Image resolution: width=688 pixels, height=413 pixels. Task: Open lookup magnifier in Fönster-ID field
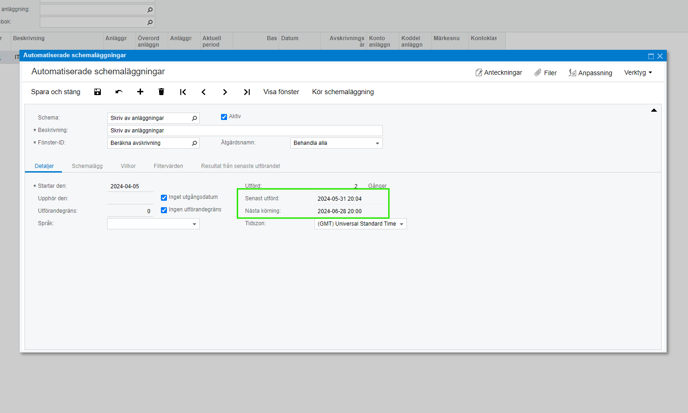194,143
